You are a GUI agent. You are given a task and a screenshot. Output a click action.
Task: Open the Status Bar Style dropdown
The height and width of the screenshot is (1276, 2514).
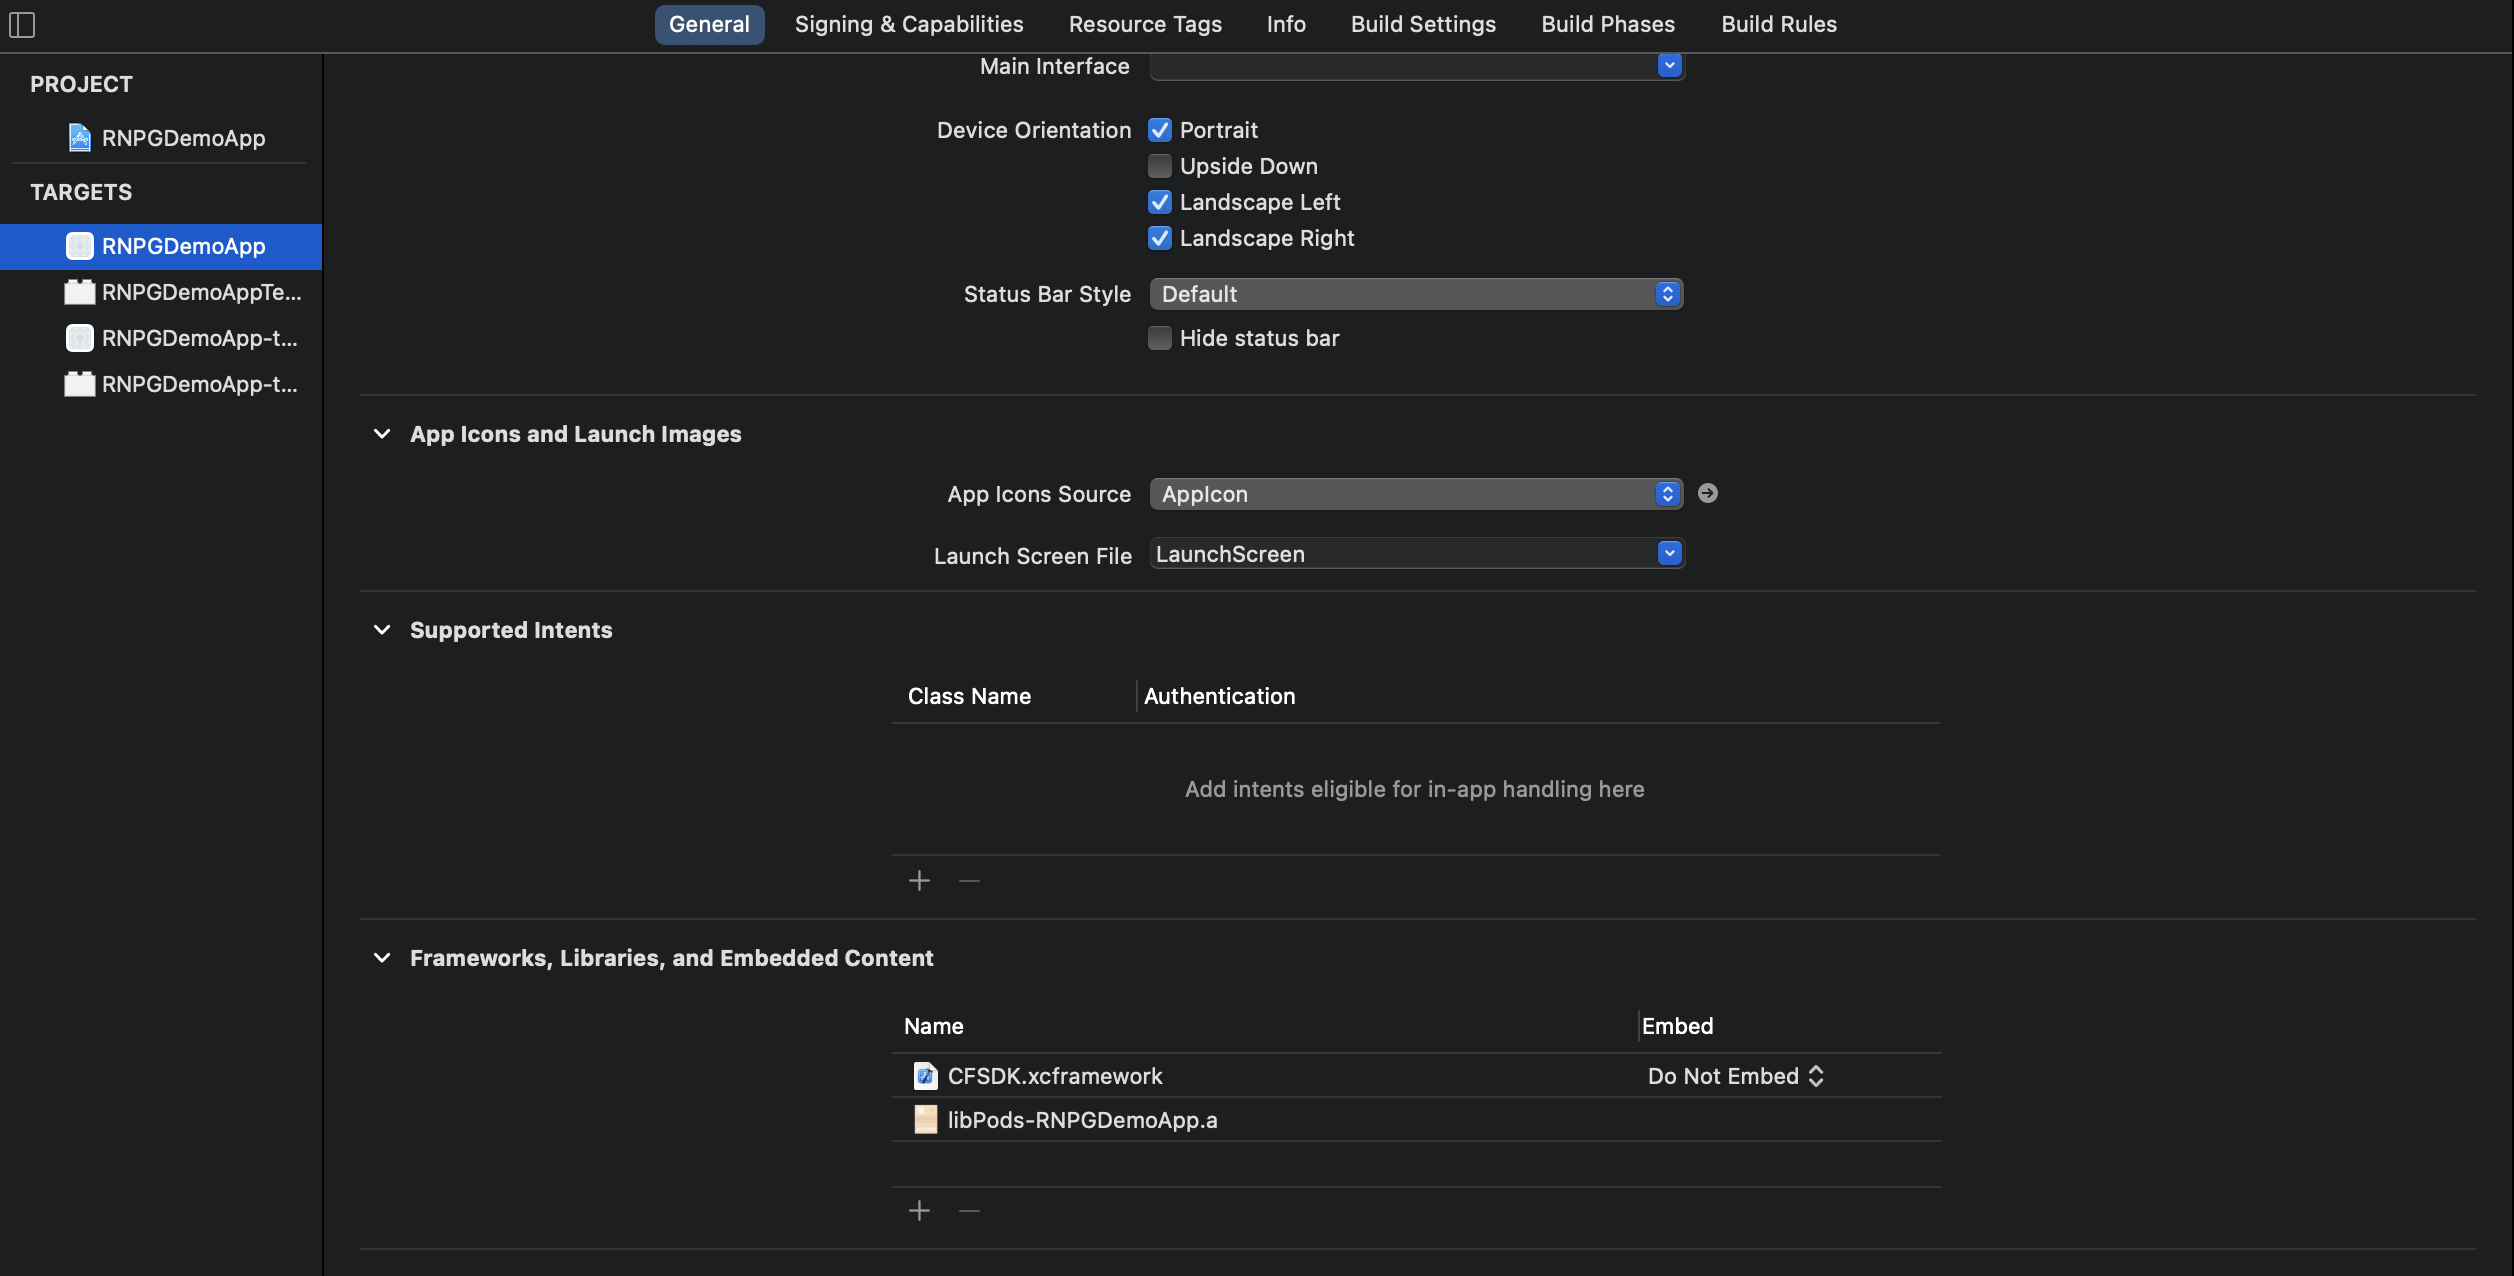pos(1416,294)
